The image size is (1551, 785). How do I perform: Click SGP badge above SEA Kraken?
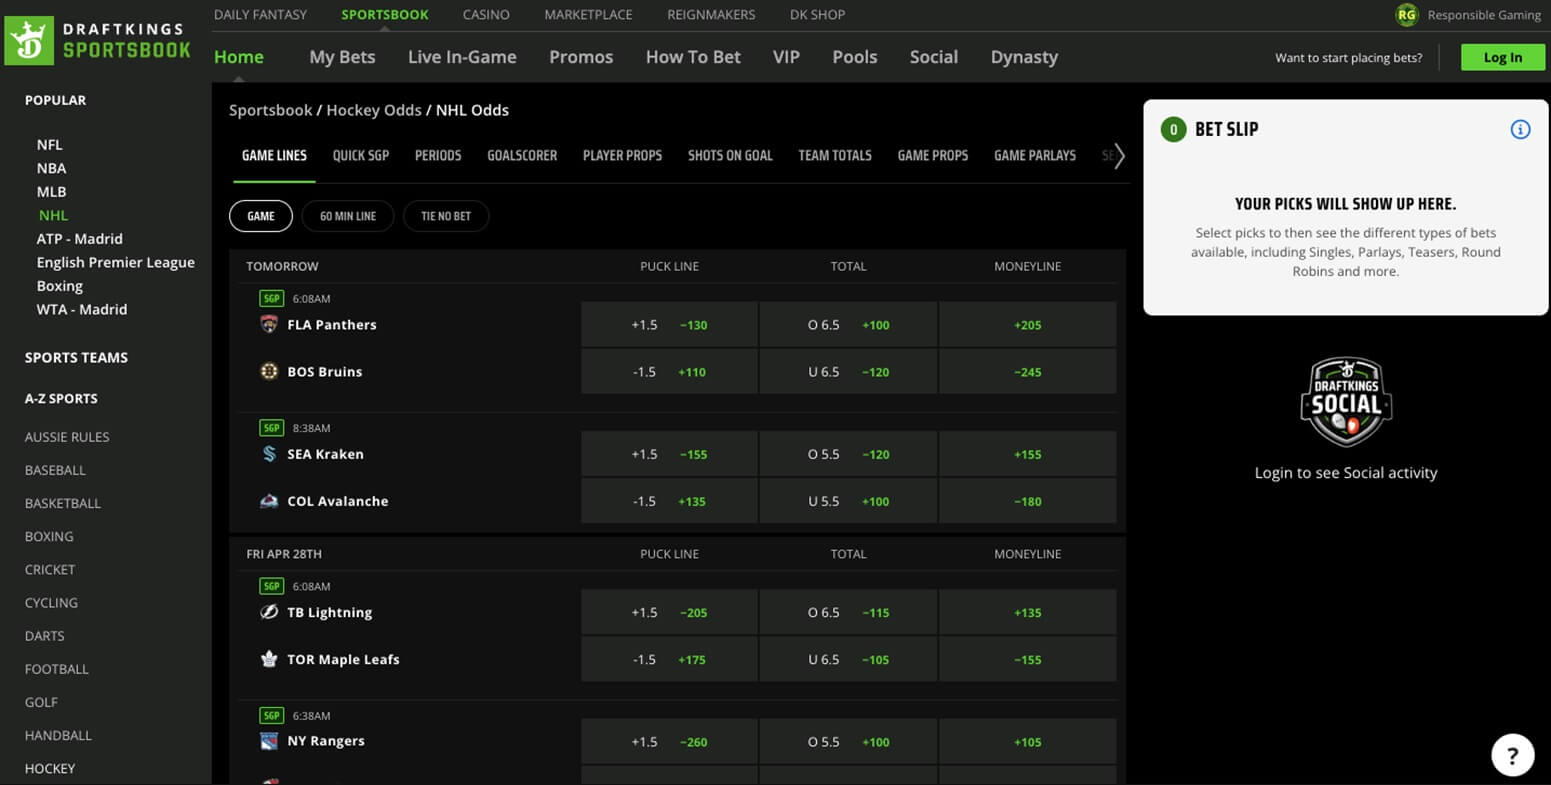[271, 428]
